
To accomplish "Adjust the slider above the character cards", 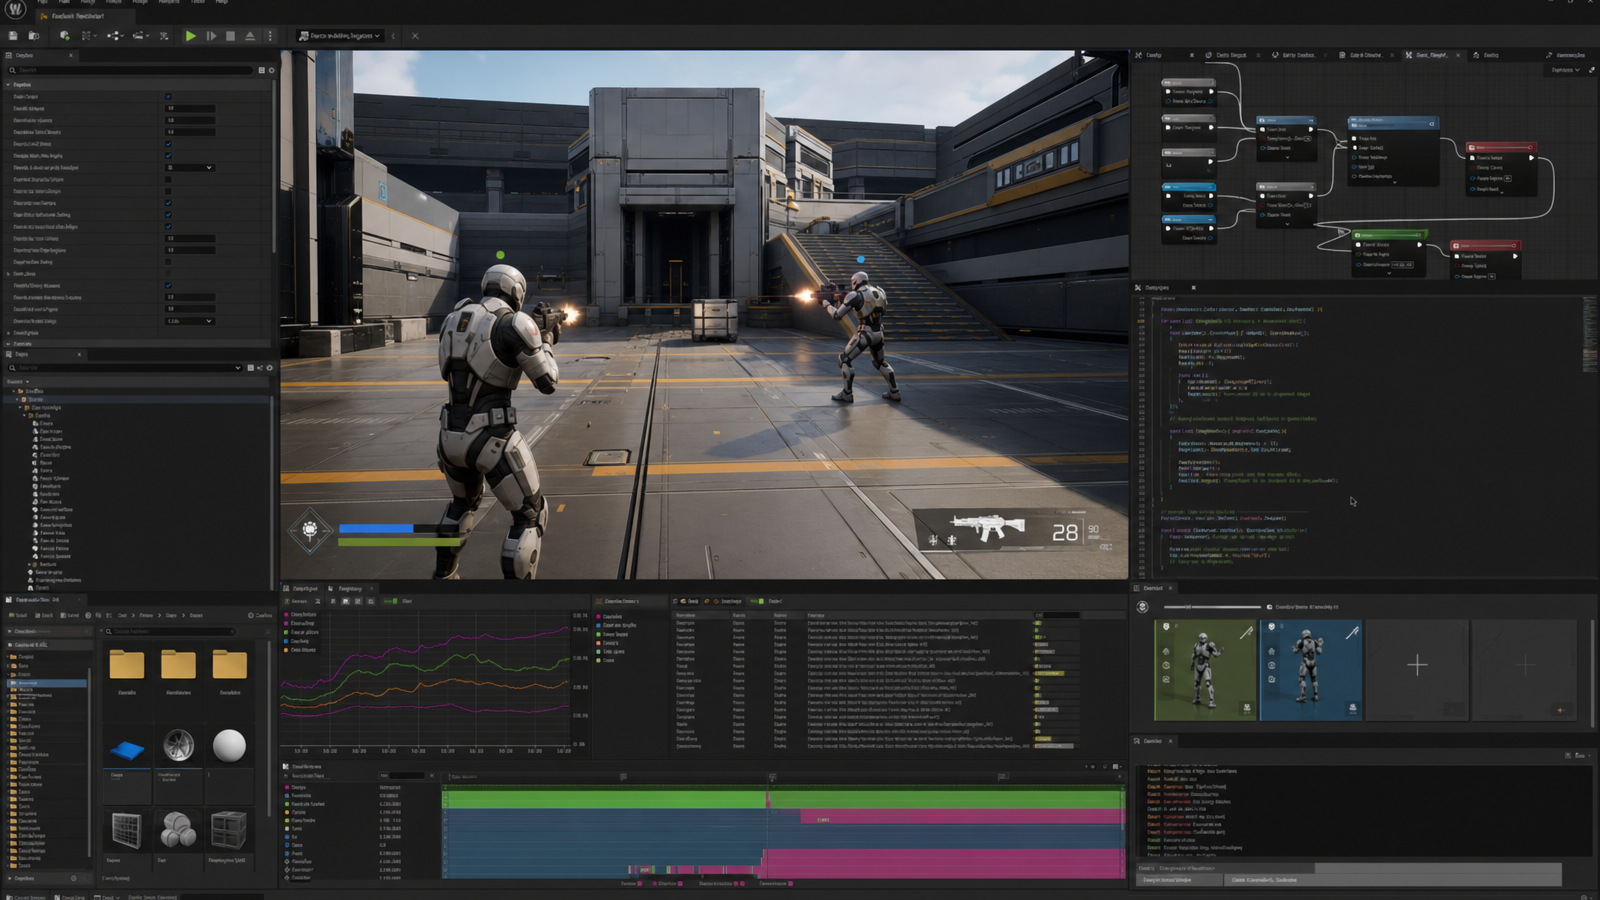I will [1212, 607].
